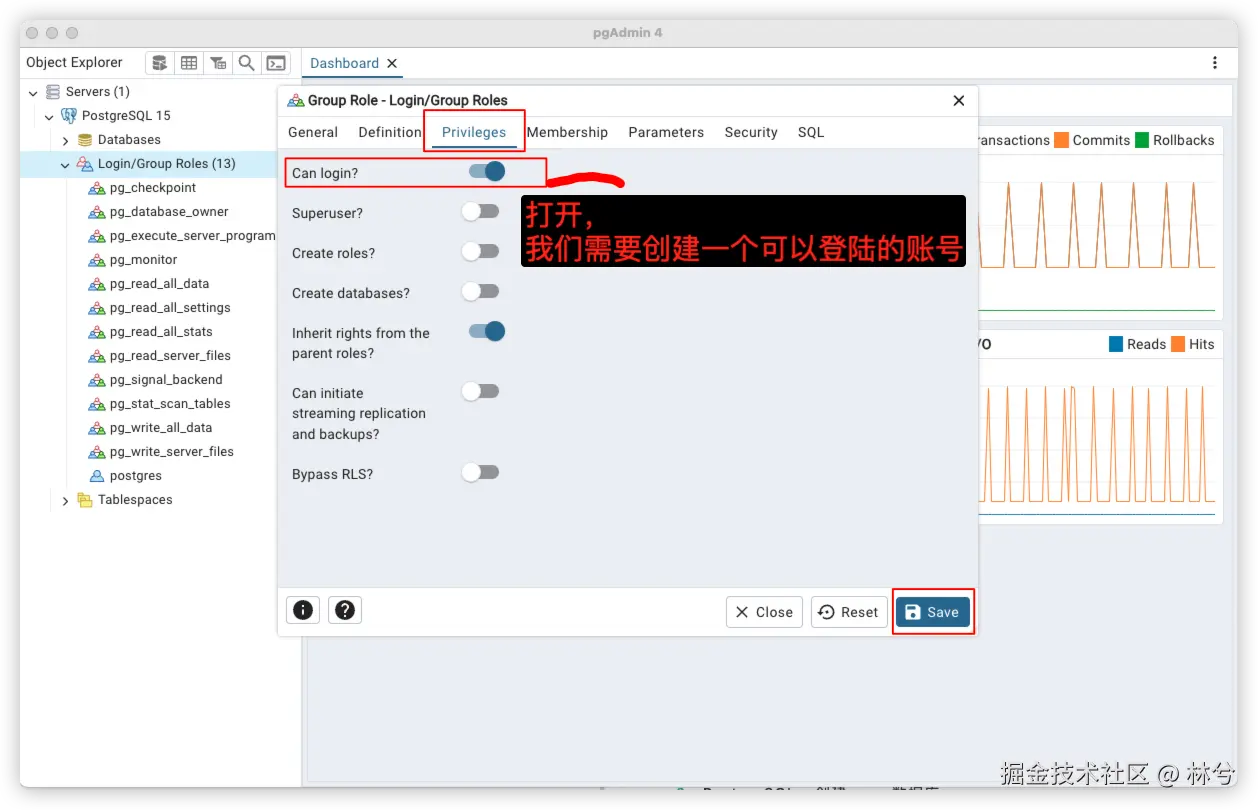Click the pg_database_owner role icon
Screen dimensions: 1258x810
click(97, 212)
